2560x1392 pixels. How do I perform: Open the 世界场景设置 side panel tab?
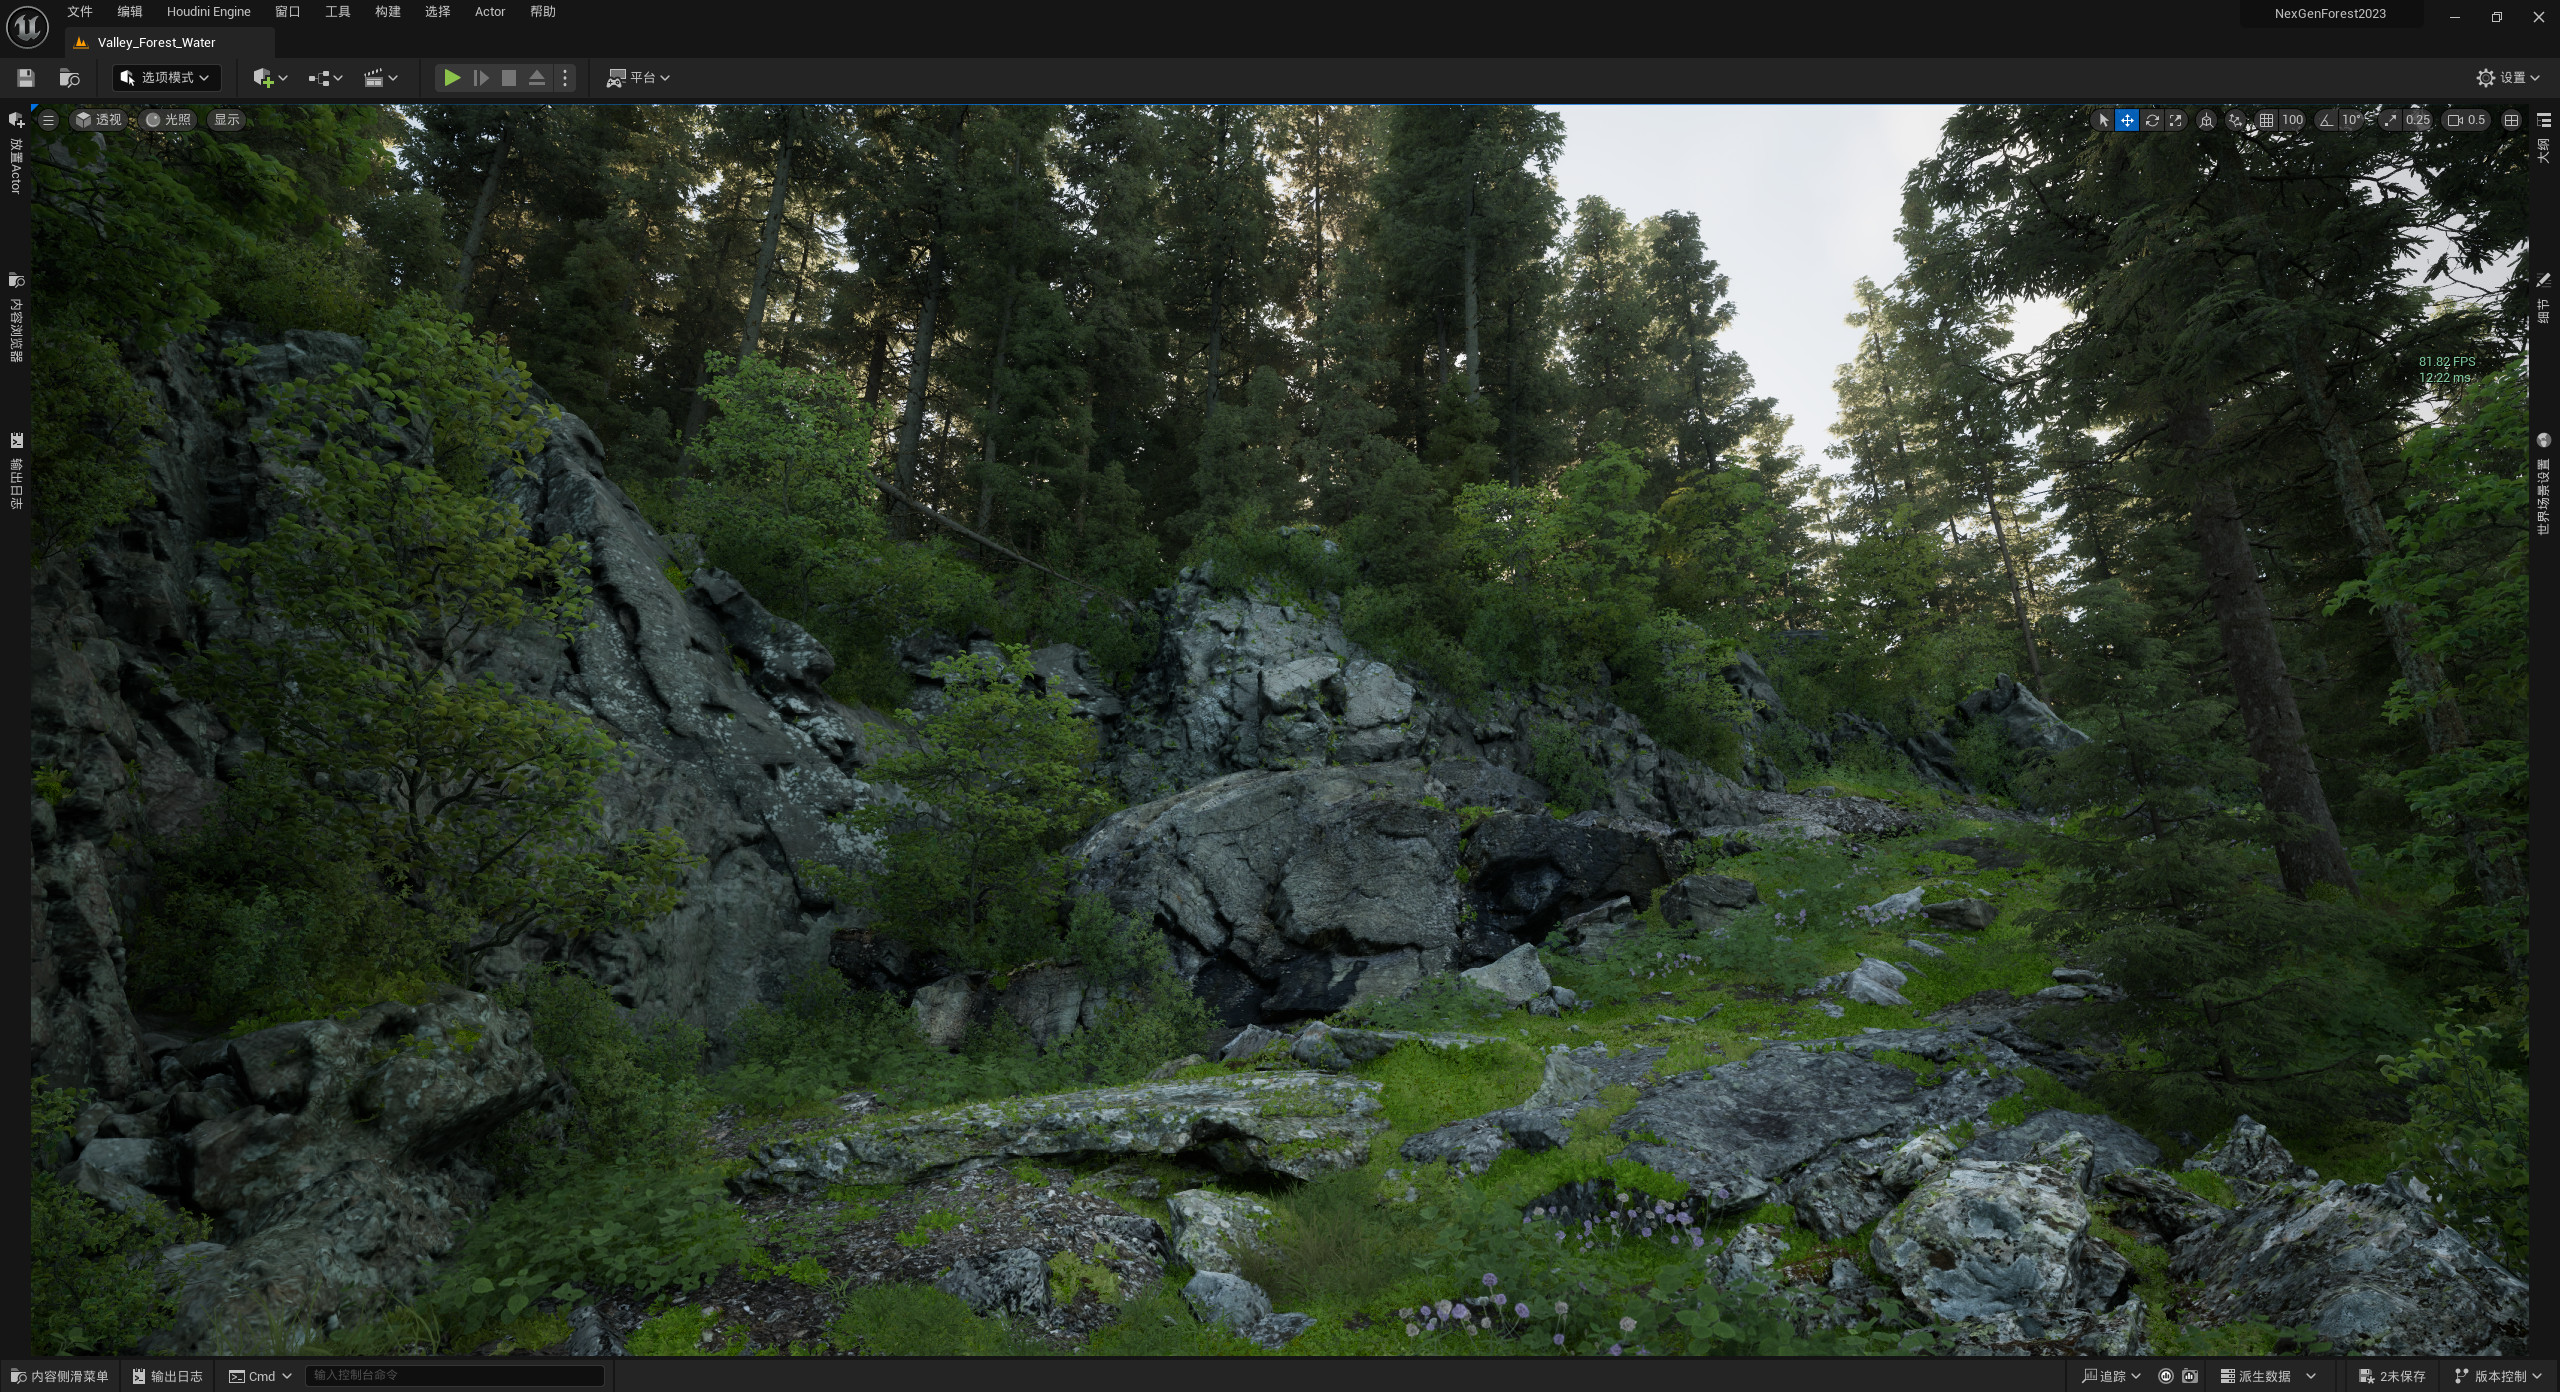click(x=2544, y=484)
